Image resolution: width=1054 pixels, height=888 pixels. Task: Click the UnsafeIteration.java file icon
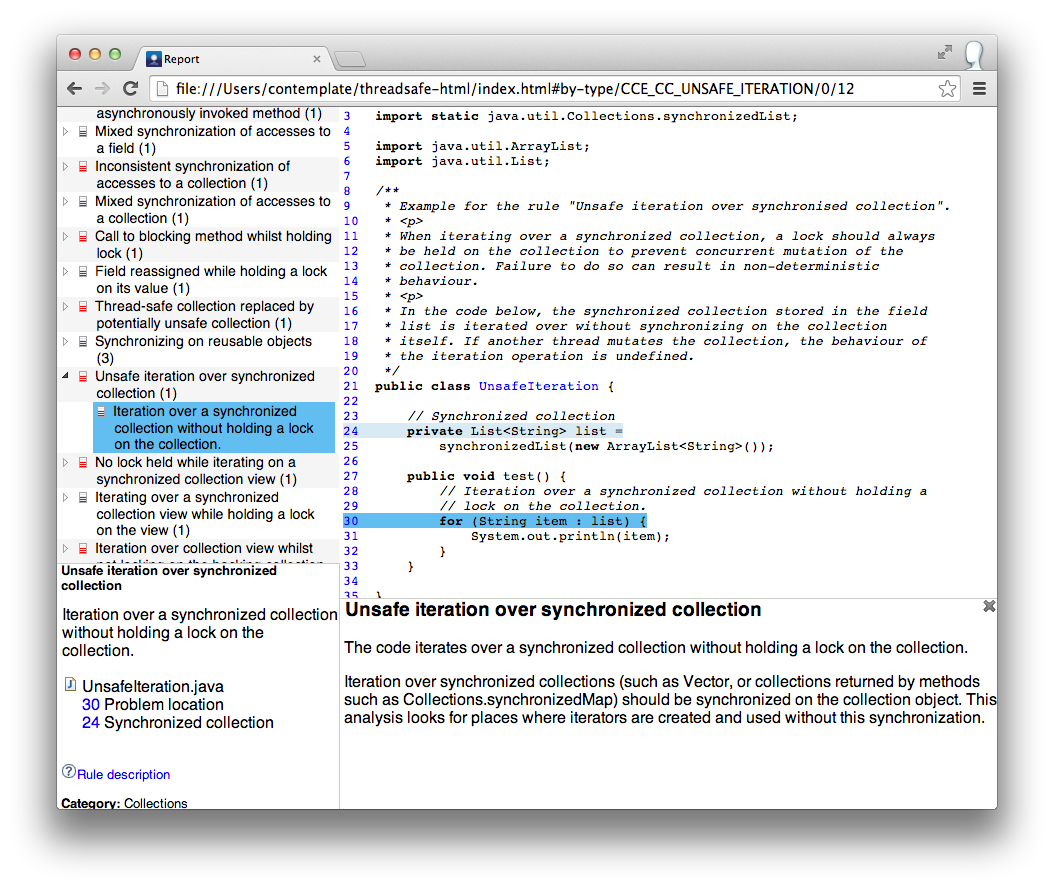tap(70, 684)
